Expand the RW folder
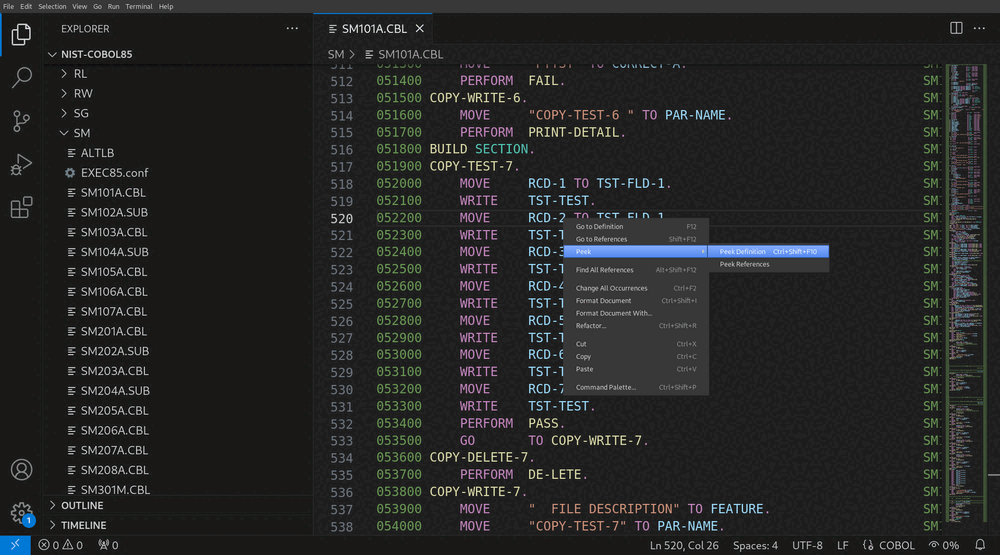The image size is (1000, 555). tap(82, 93)
